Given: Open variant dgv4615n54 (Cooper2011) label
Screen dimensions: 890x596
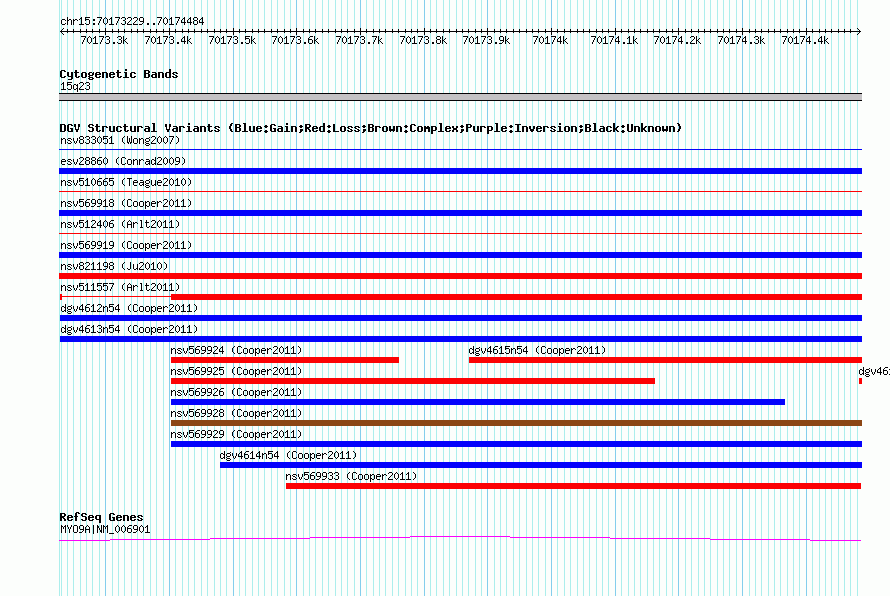Looking at the screenshot, I should 537,350.
